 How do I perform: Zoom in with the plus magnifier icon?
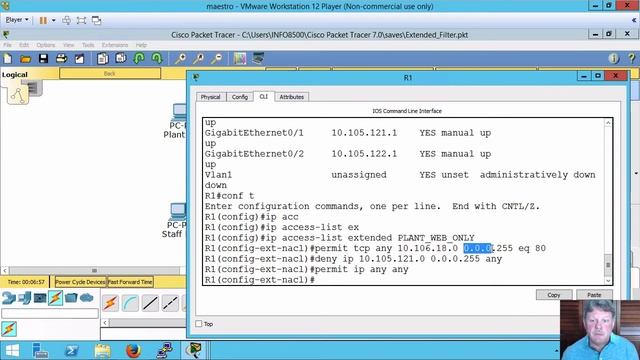(x=180, y=59)
